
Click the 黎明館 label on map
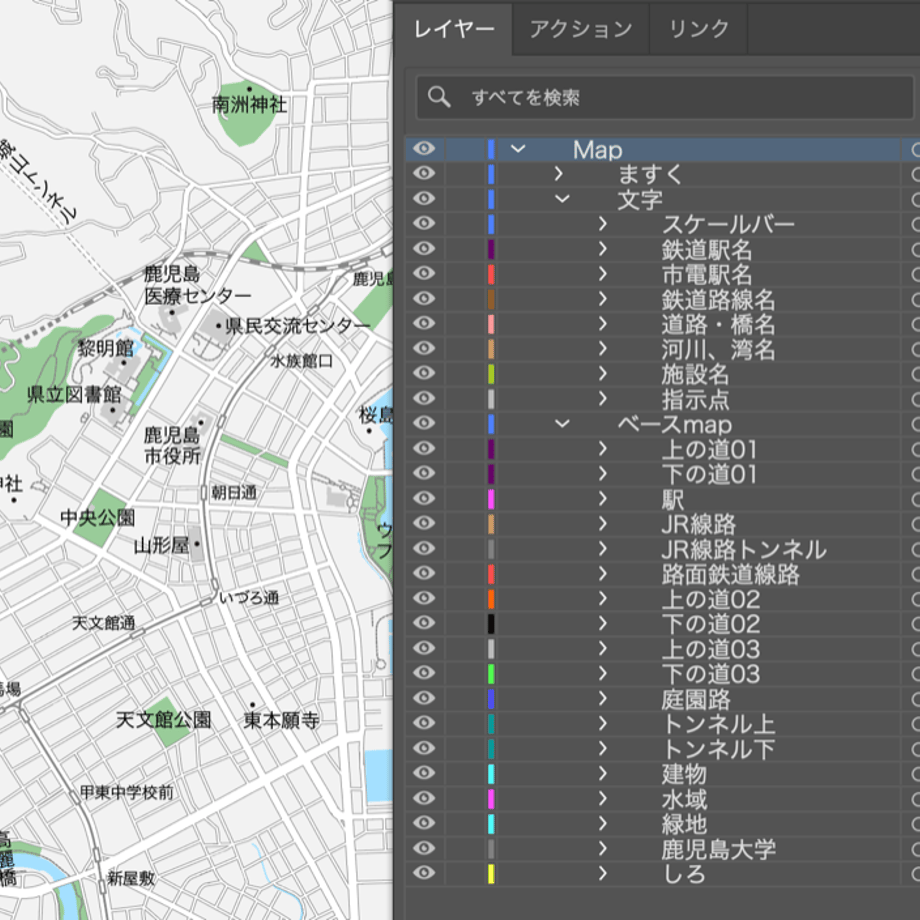point(106,348)
